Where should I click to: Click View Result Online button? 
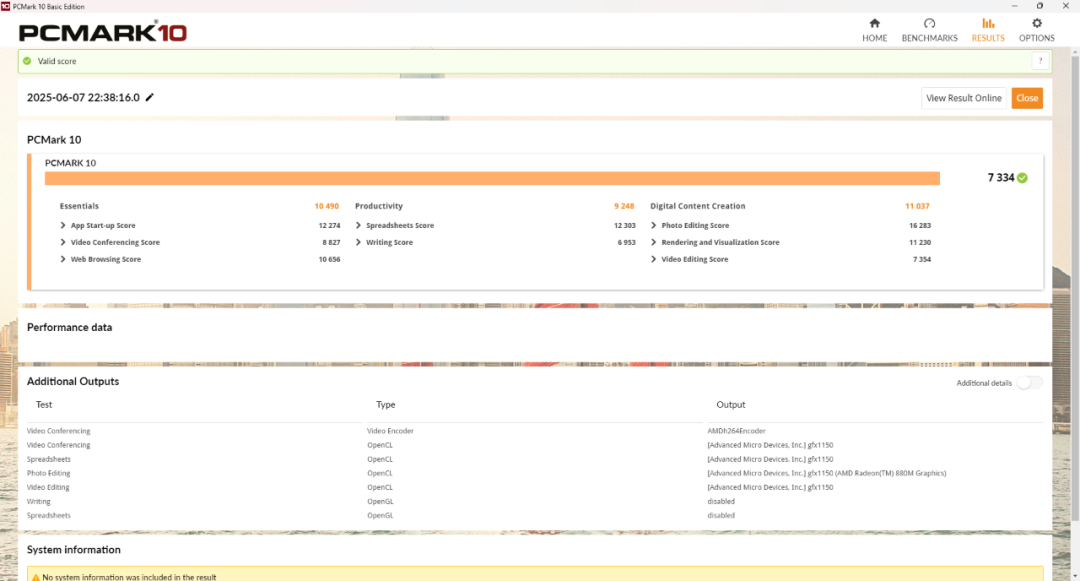(x=964, y=98)
